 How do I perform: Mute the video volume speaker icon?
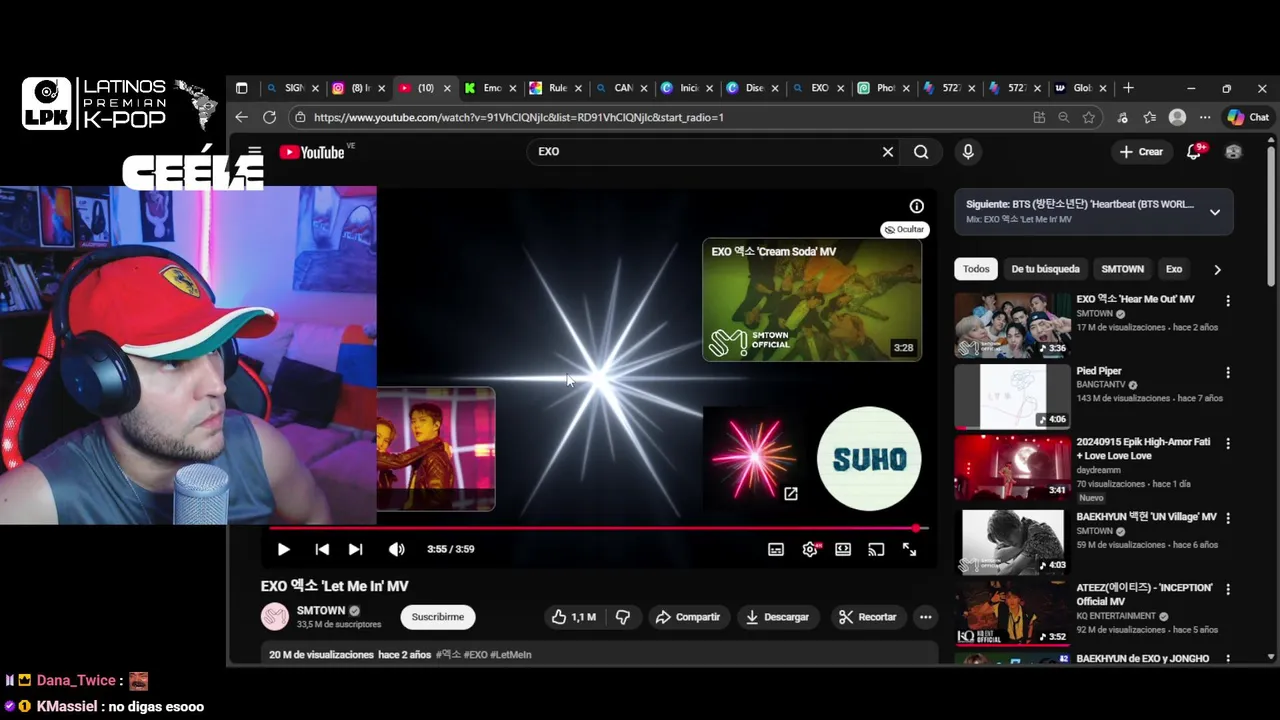(397, 549)
